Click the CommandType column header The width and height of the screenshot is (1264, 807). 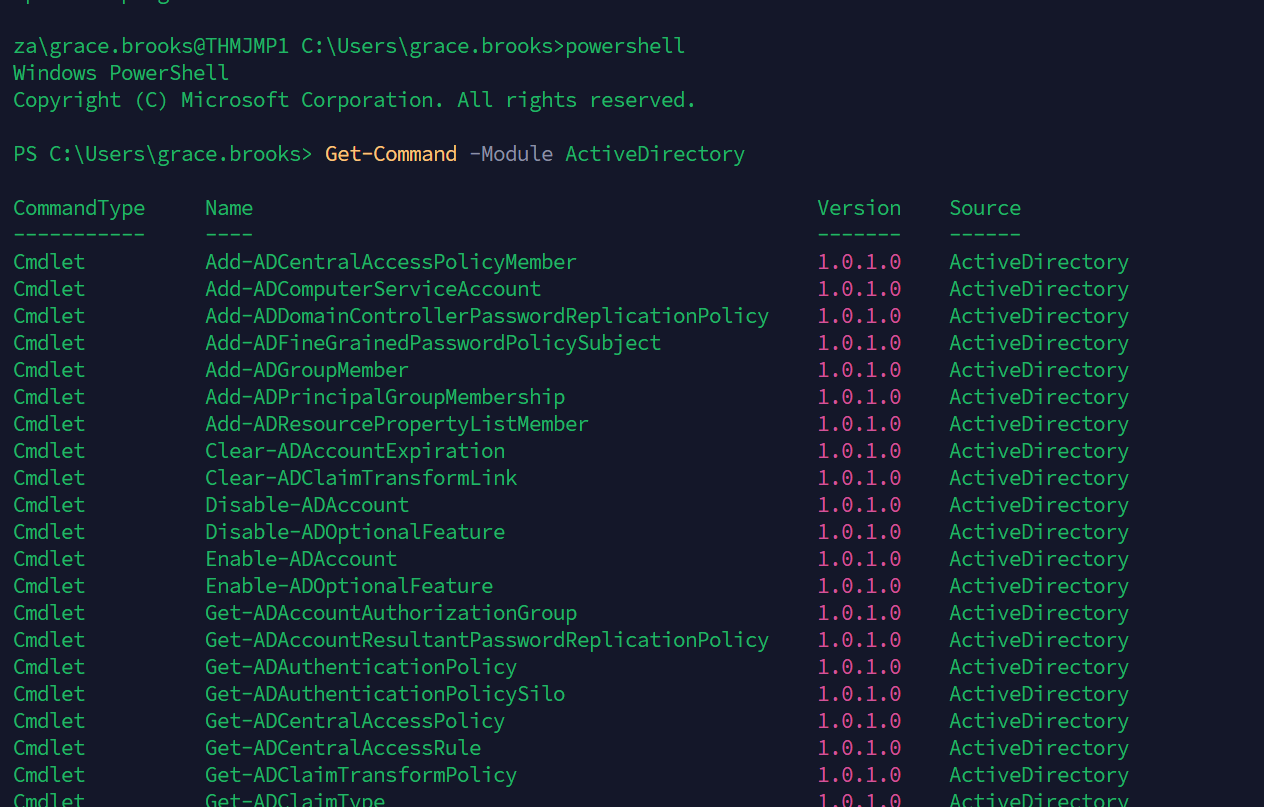point(79,208)
